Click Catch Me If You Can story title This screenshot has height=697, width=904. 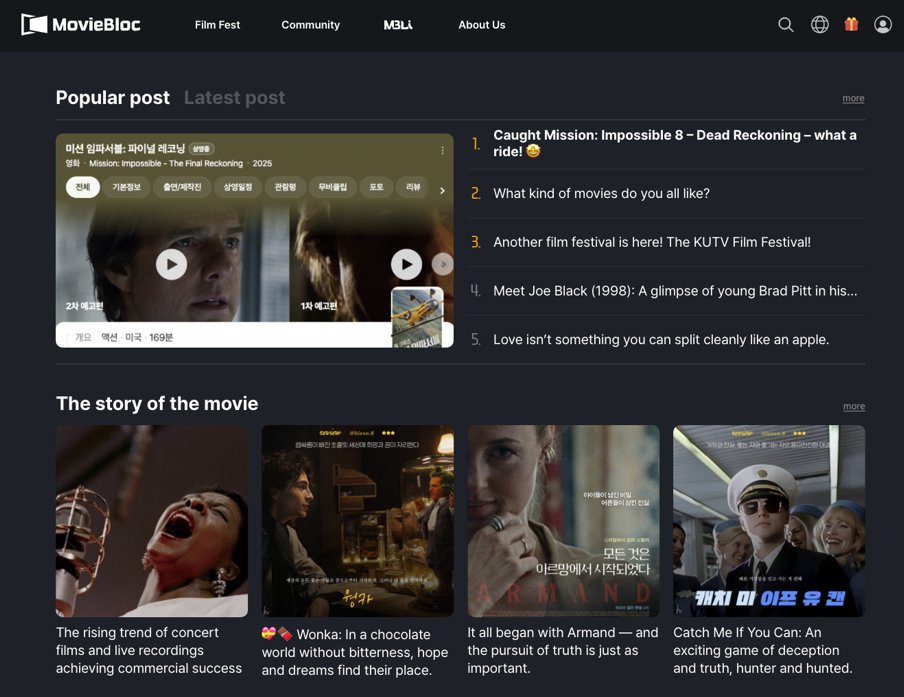pyautogui.click(x=763, y=650)
